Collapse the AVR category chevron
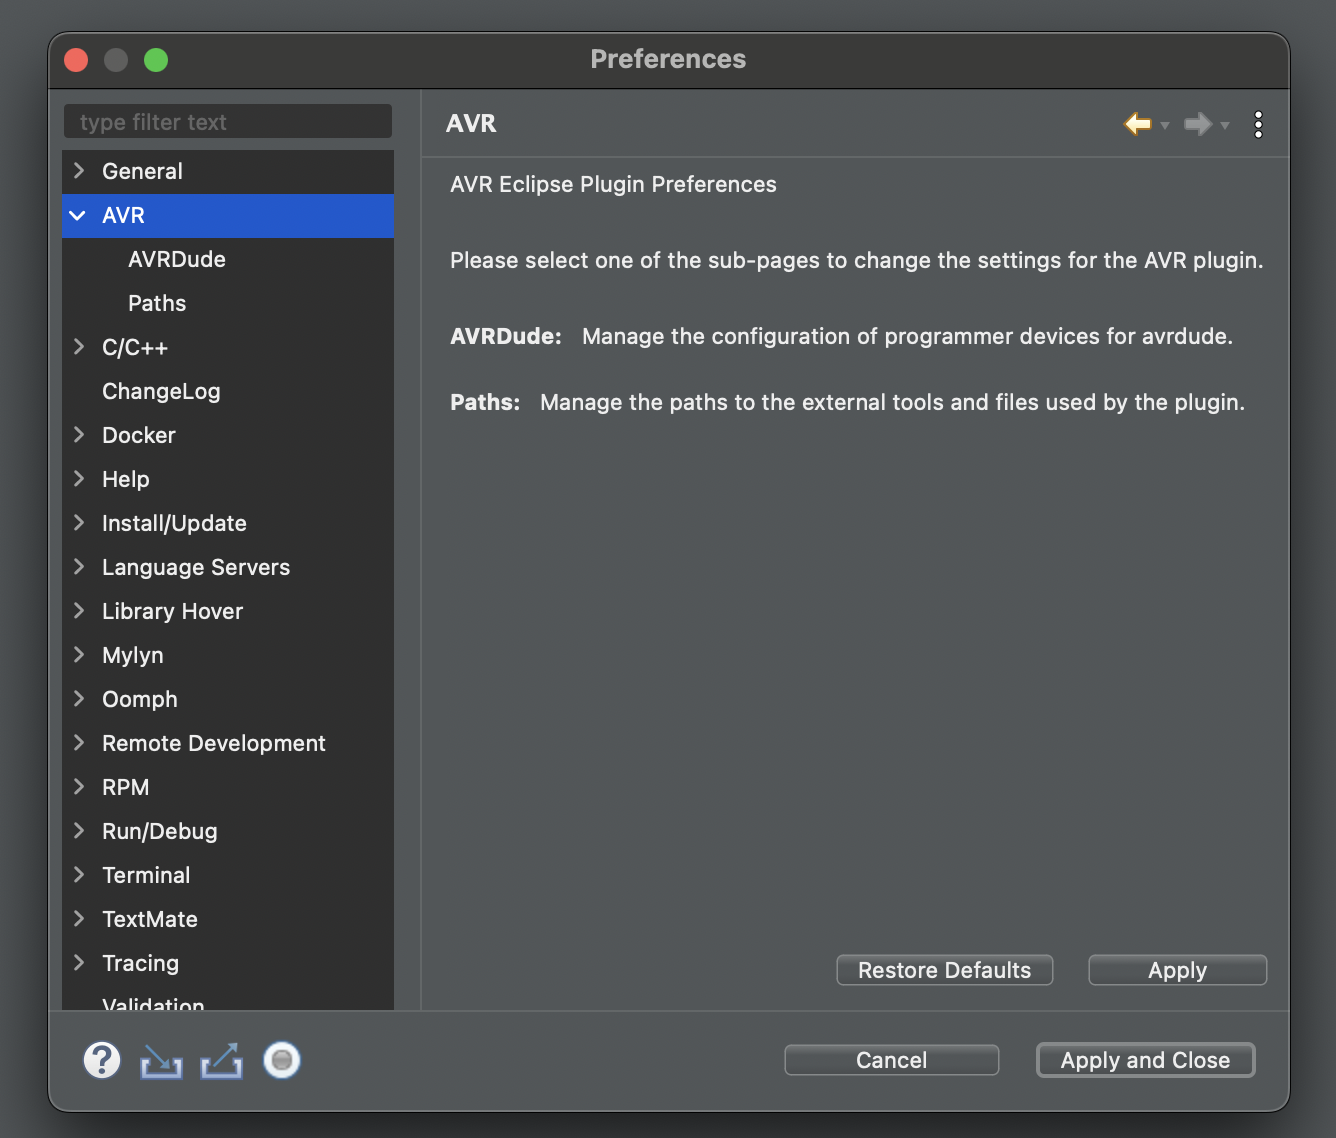 78,215
